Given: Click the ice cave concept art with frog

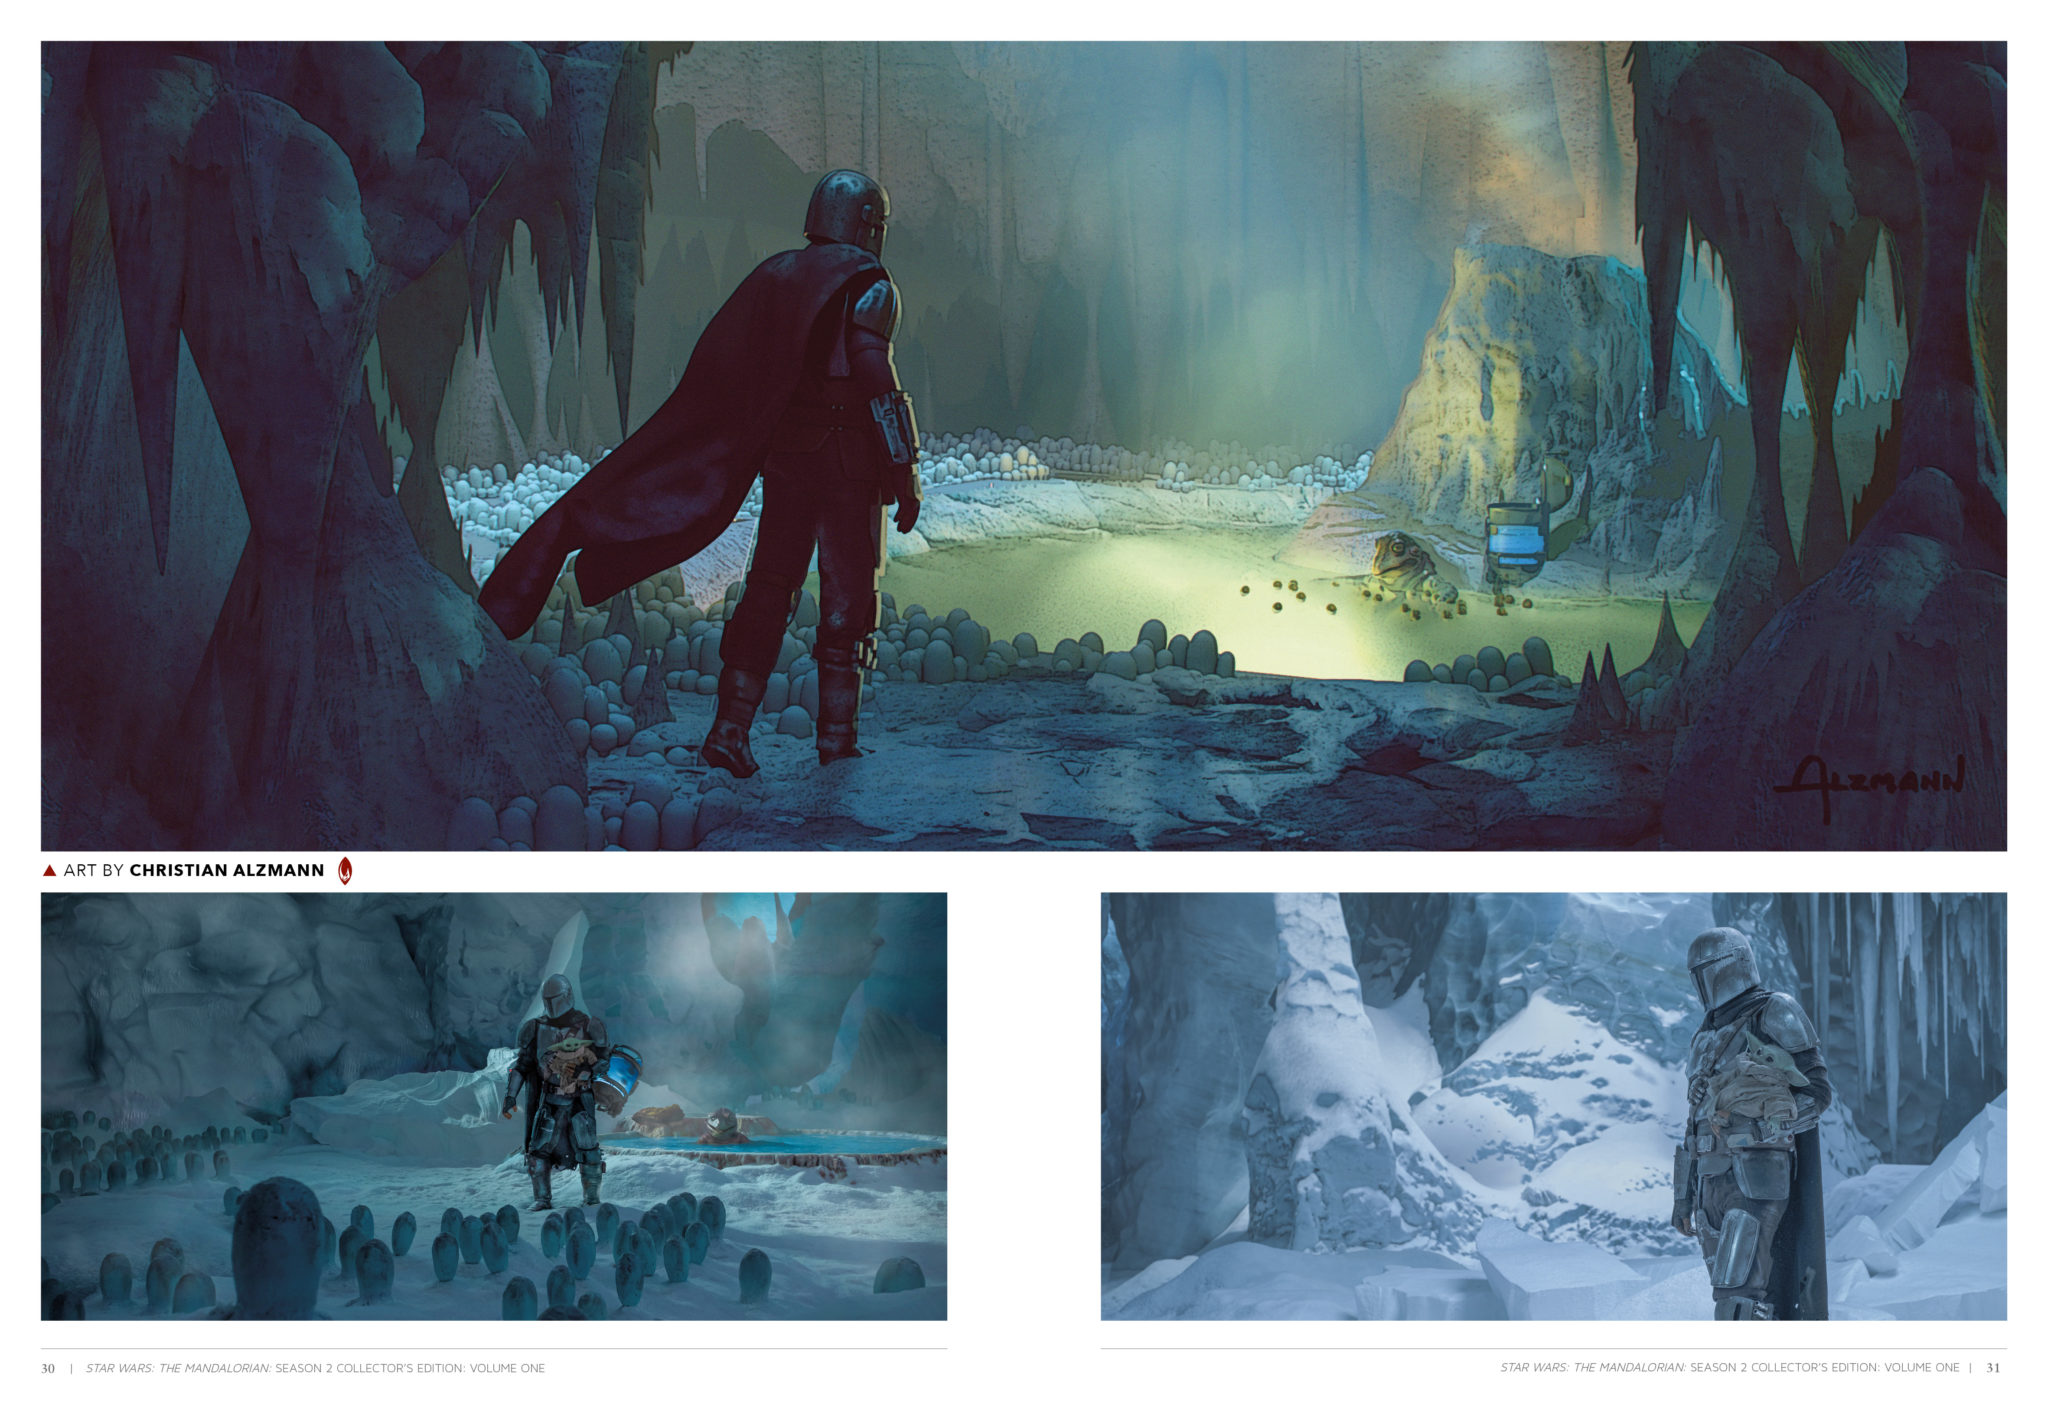Looking at the screenshot, I should 494,1106.
